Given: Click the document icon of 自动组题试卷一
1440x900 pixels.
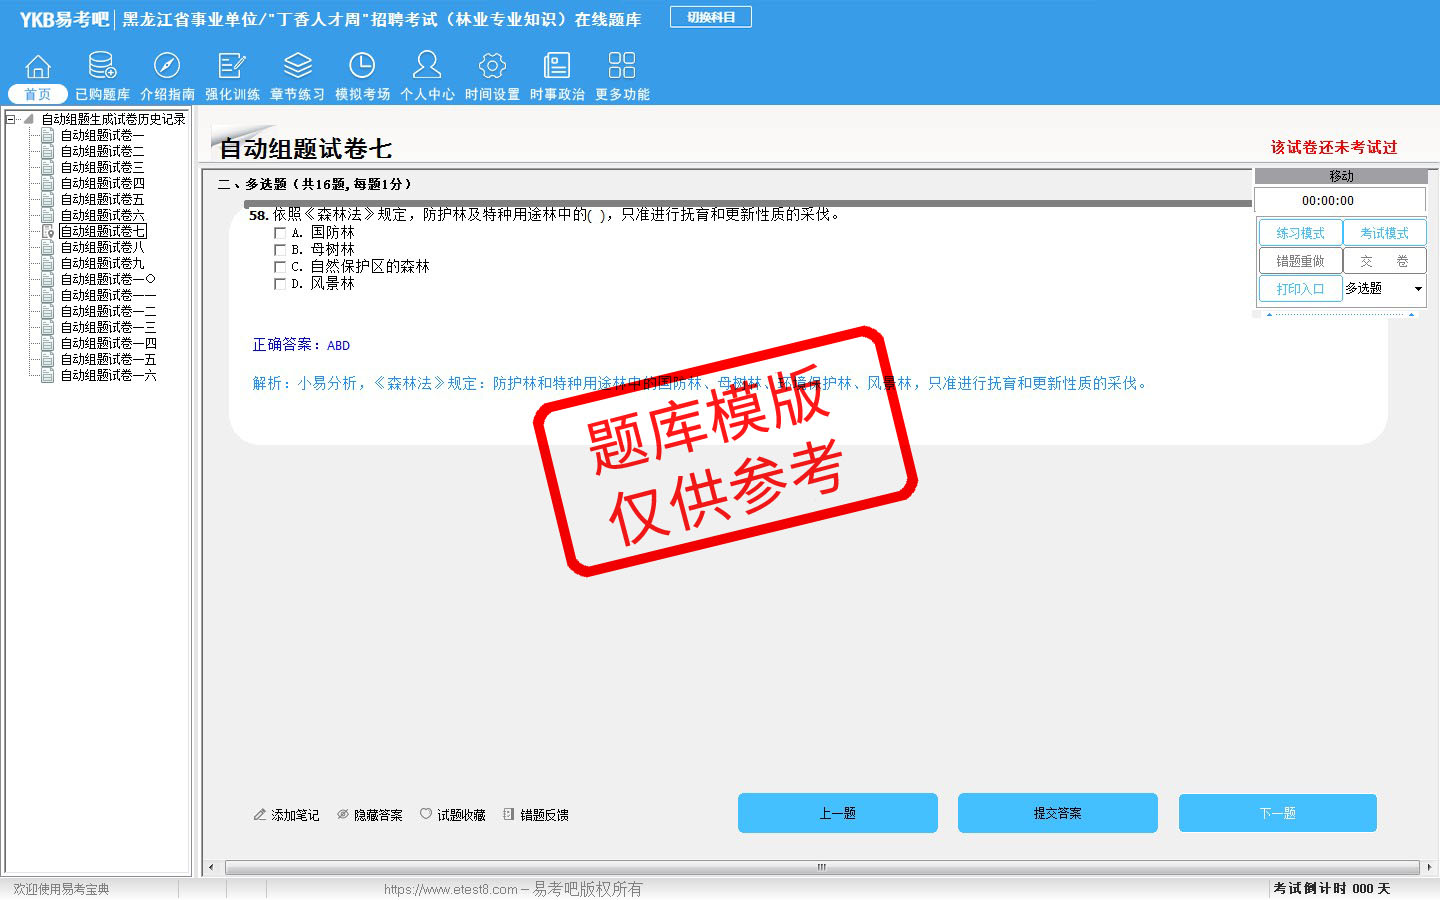Looking at the screenshot, I should tap(48, 135).
